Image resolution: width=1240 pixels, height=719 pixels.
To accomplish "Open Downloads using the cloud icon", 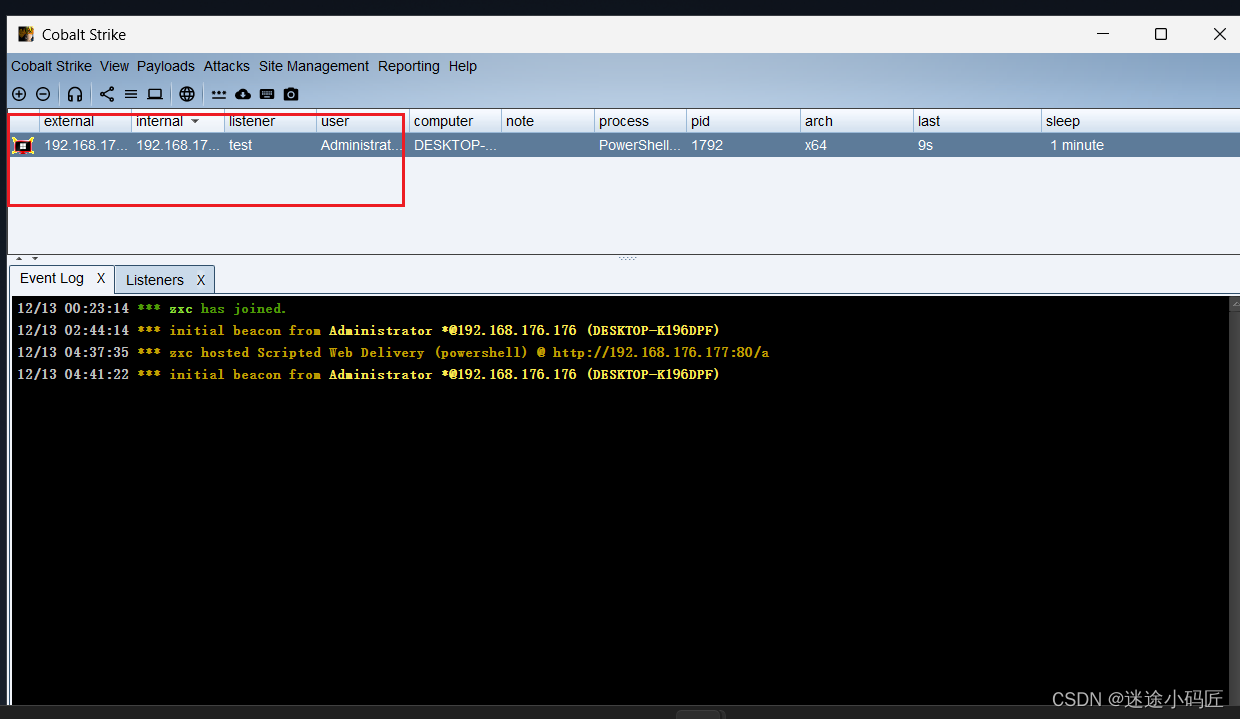I will tap(243, 93).
